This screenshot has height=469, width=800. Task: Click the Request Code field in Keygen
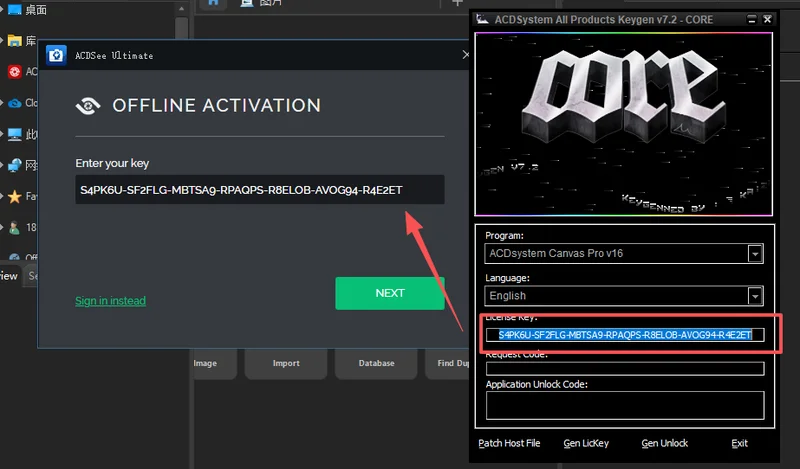coord(625,368)
